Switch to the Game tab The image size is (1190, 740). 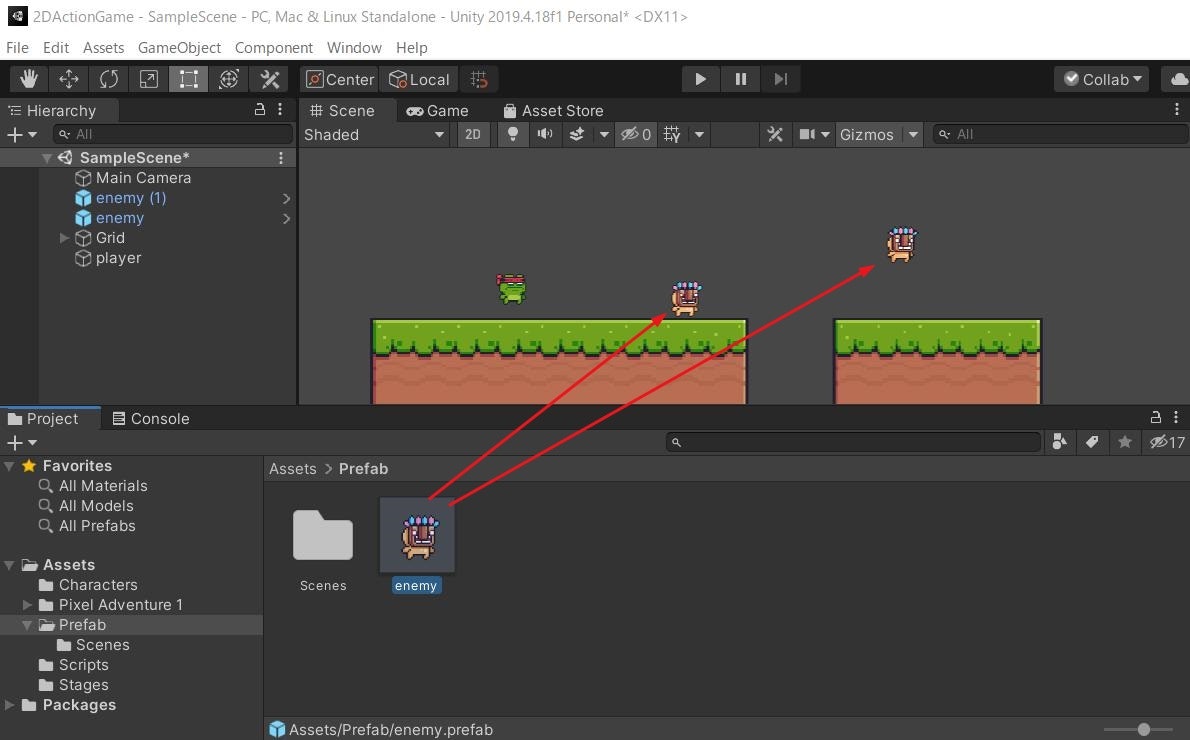pos(437,111)
